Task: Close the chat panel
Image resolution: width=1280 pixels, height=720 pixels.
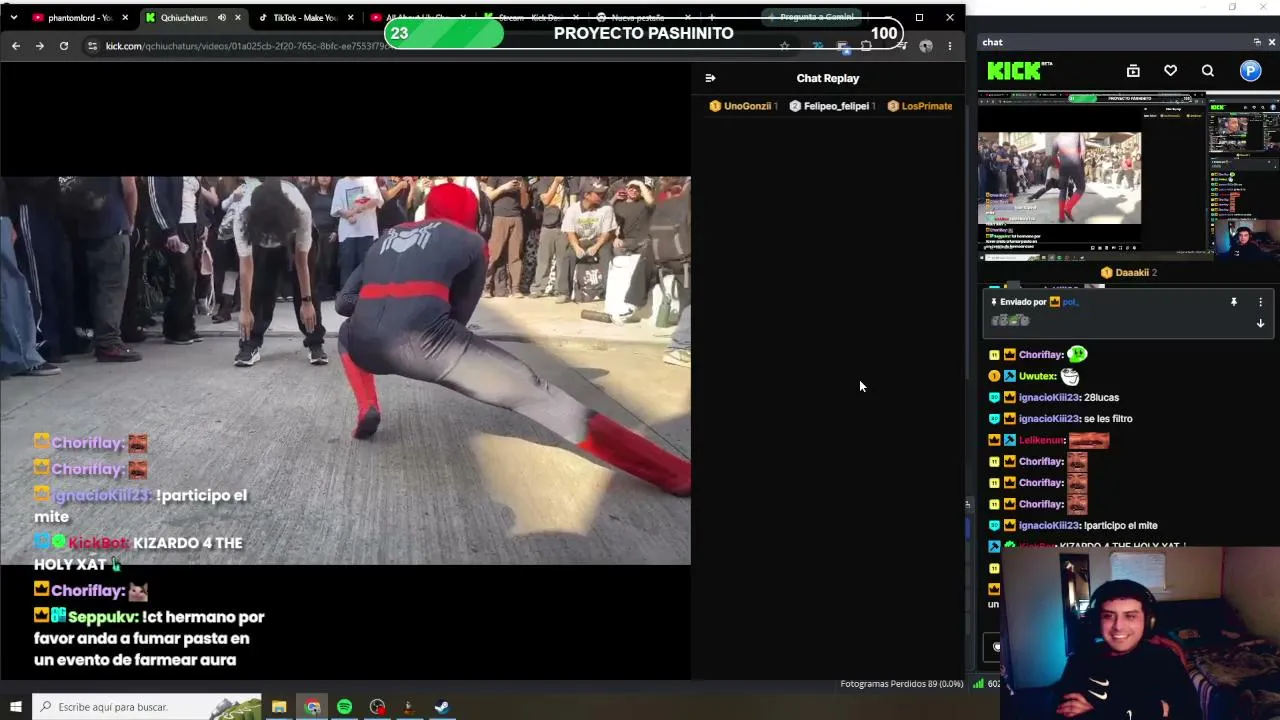Action: [1271, 42]
